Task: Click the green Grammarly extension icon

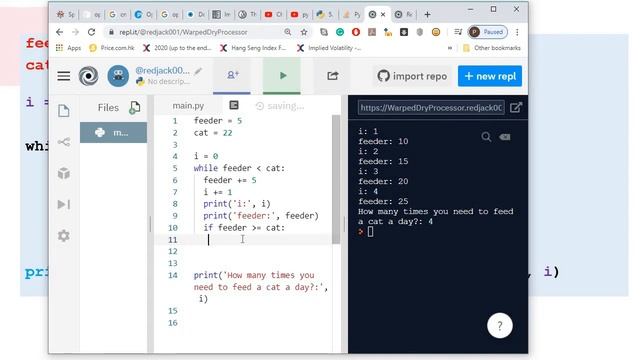Action: (340, 32)
